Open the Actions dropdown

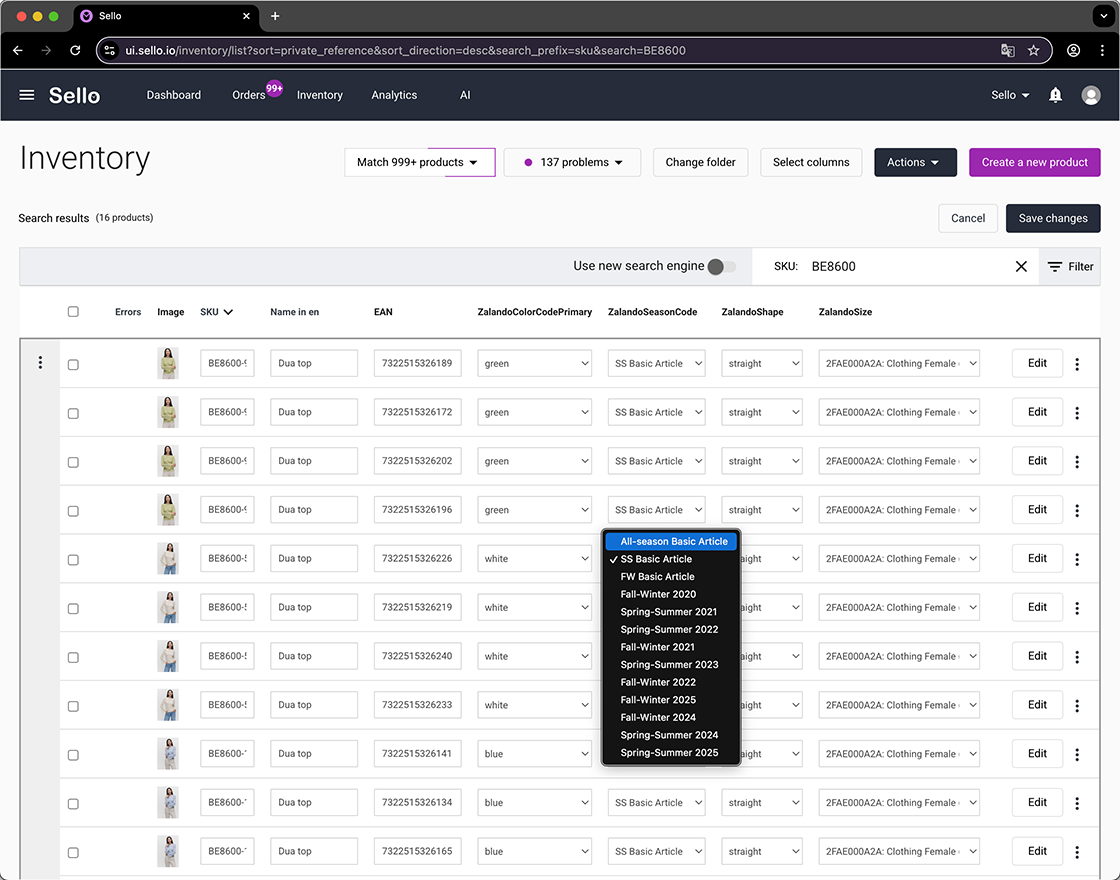tap(915, 161)
